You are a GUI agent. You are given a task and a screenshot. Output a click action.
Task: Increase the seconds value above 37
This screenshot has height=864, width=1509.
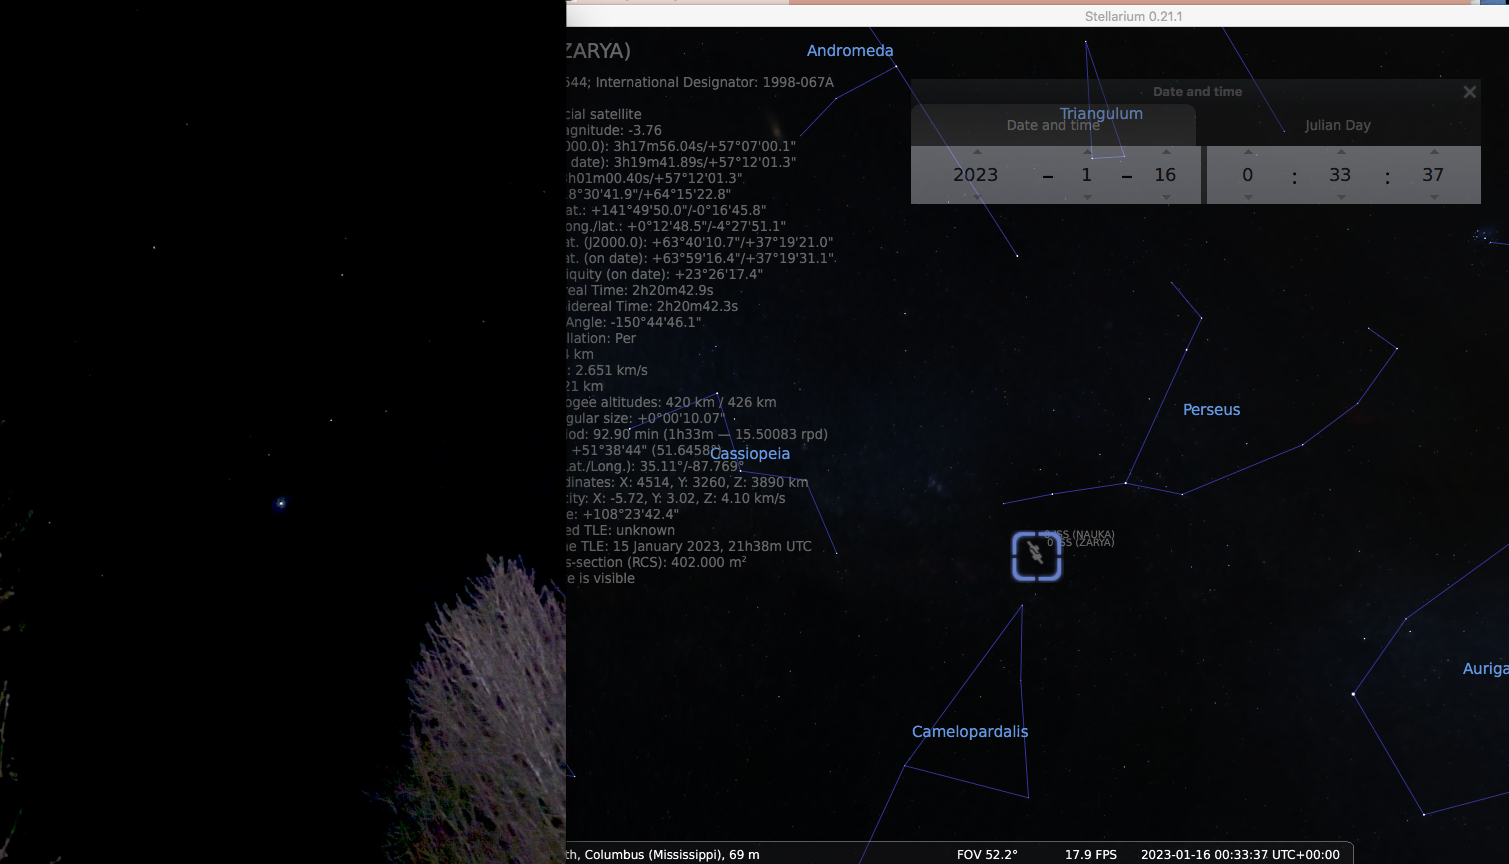point(1434,152)
